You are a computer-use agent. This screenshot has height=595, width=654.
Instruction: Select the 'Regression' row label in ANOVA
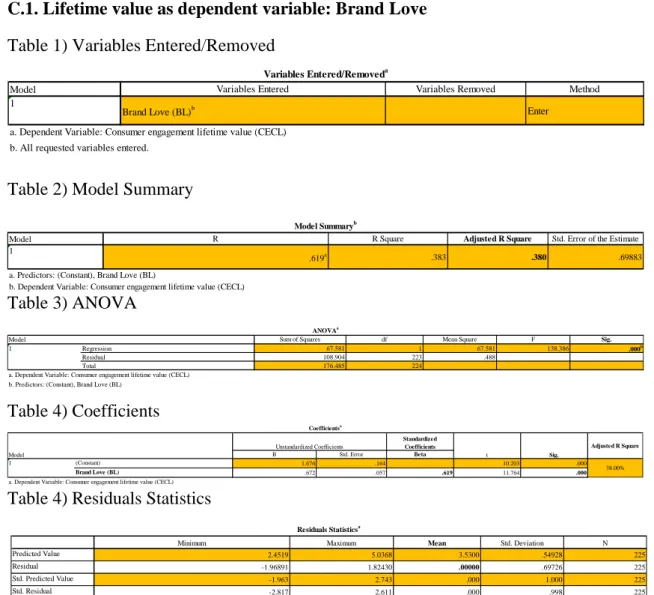[97, 349]
